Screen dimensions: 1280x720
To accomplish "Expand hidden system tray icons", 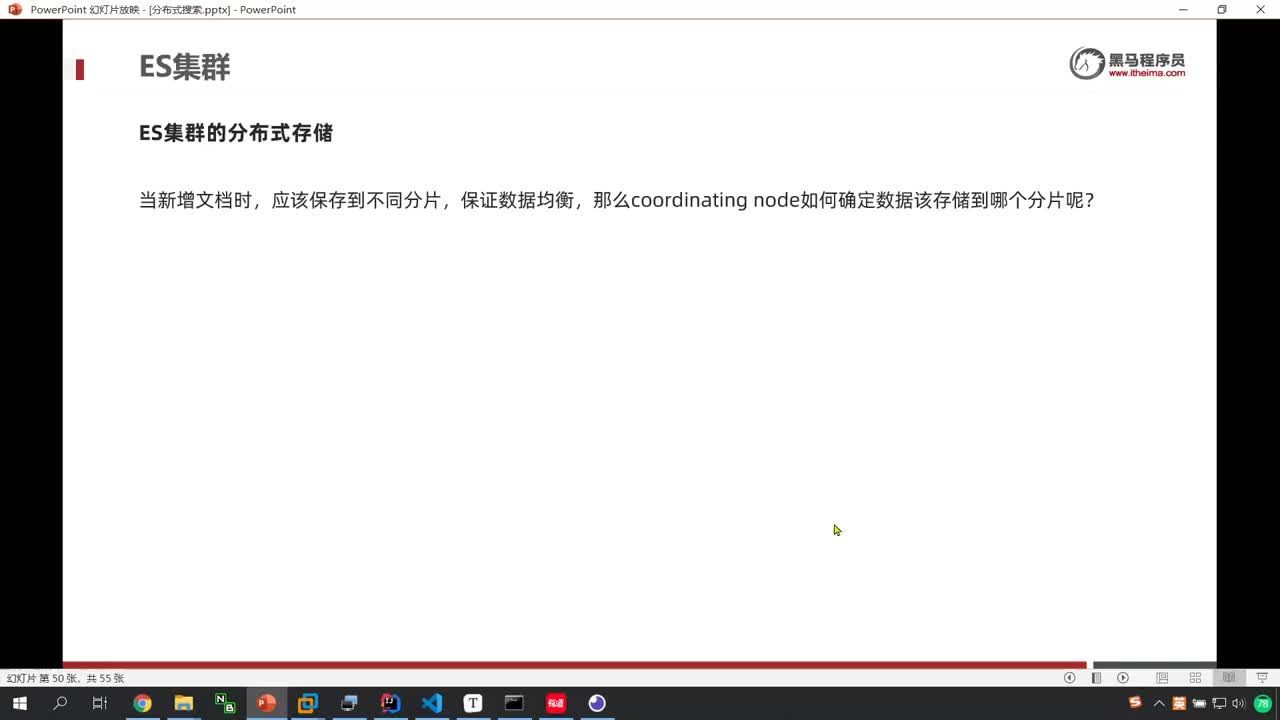I will point(1159,703).
